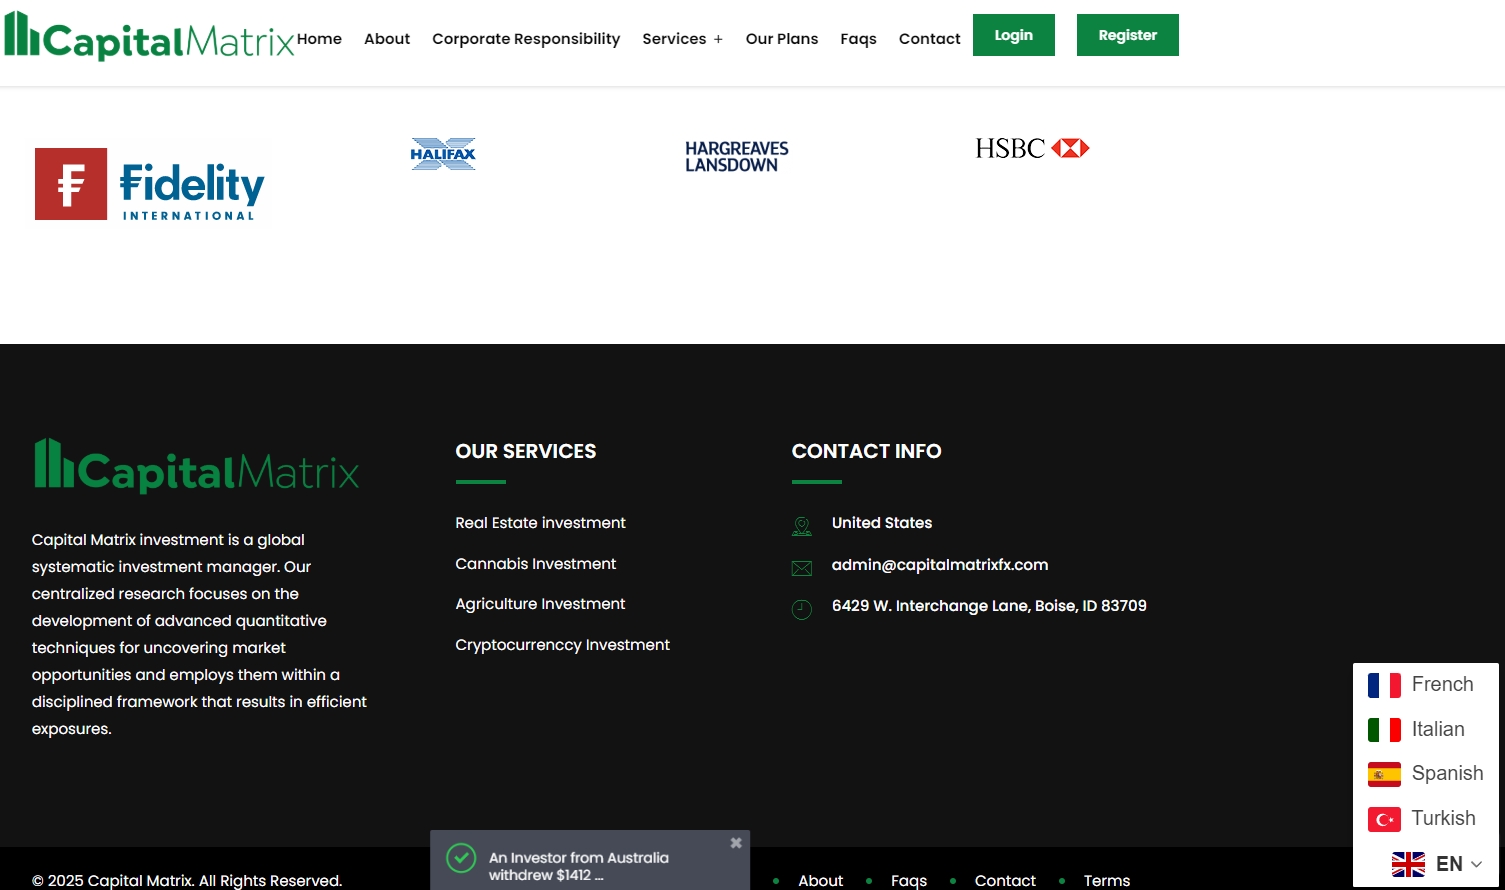Click the HSBC partner logo

(1032, 149)
